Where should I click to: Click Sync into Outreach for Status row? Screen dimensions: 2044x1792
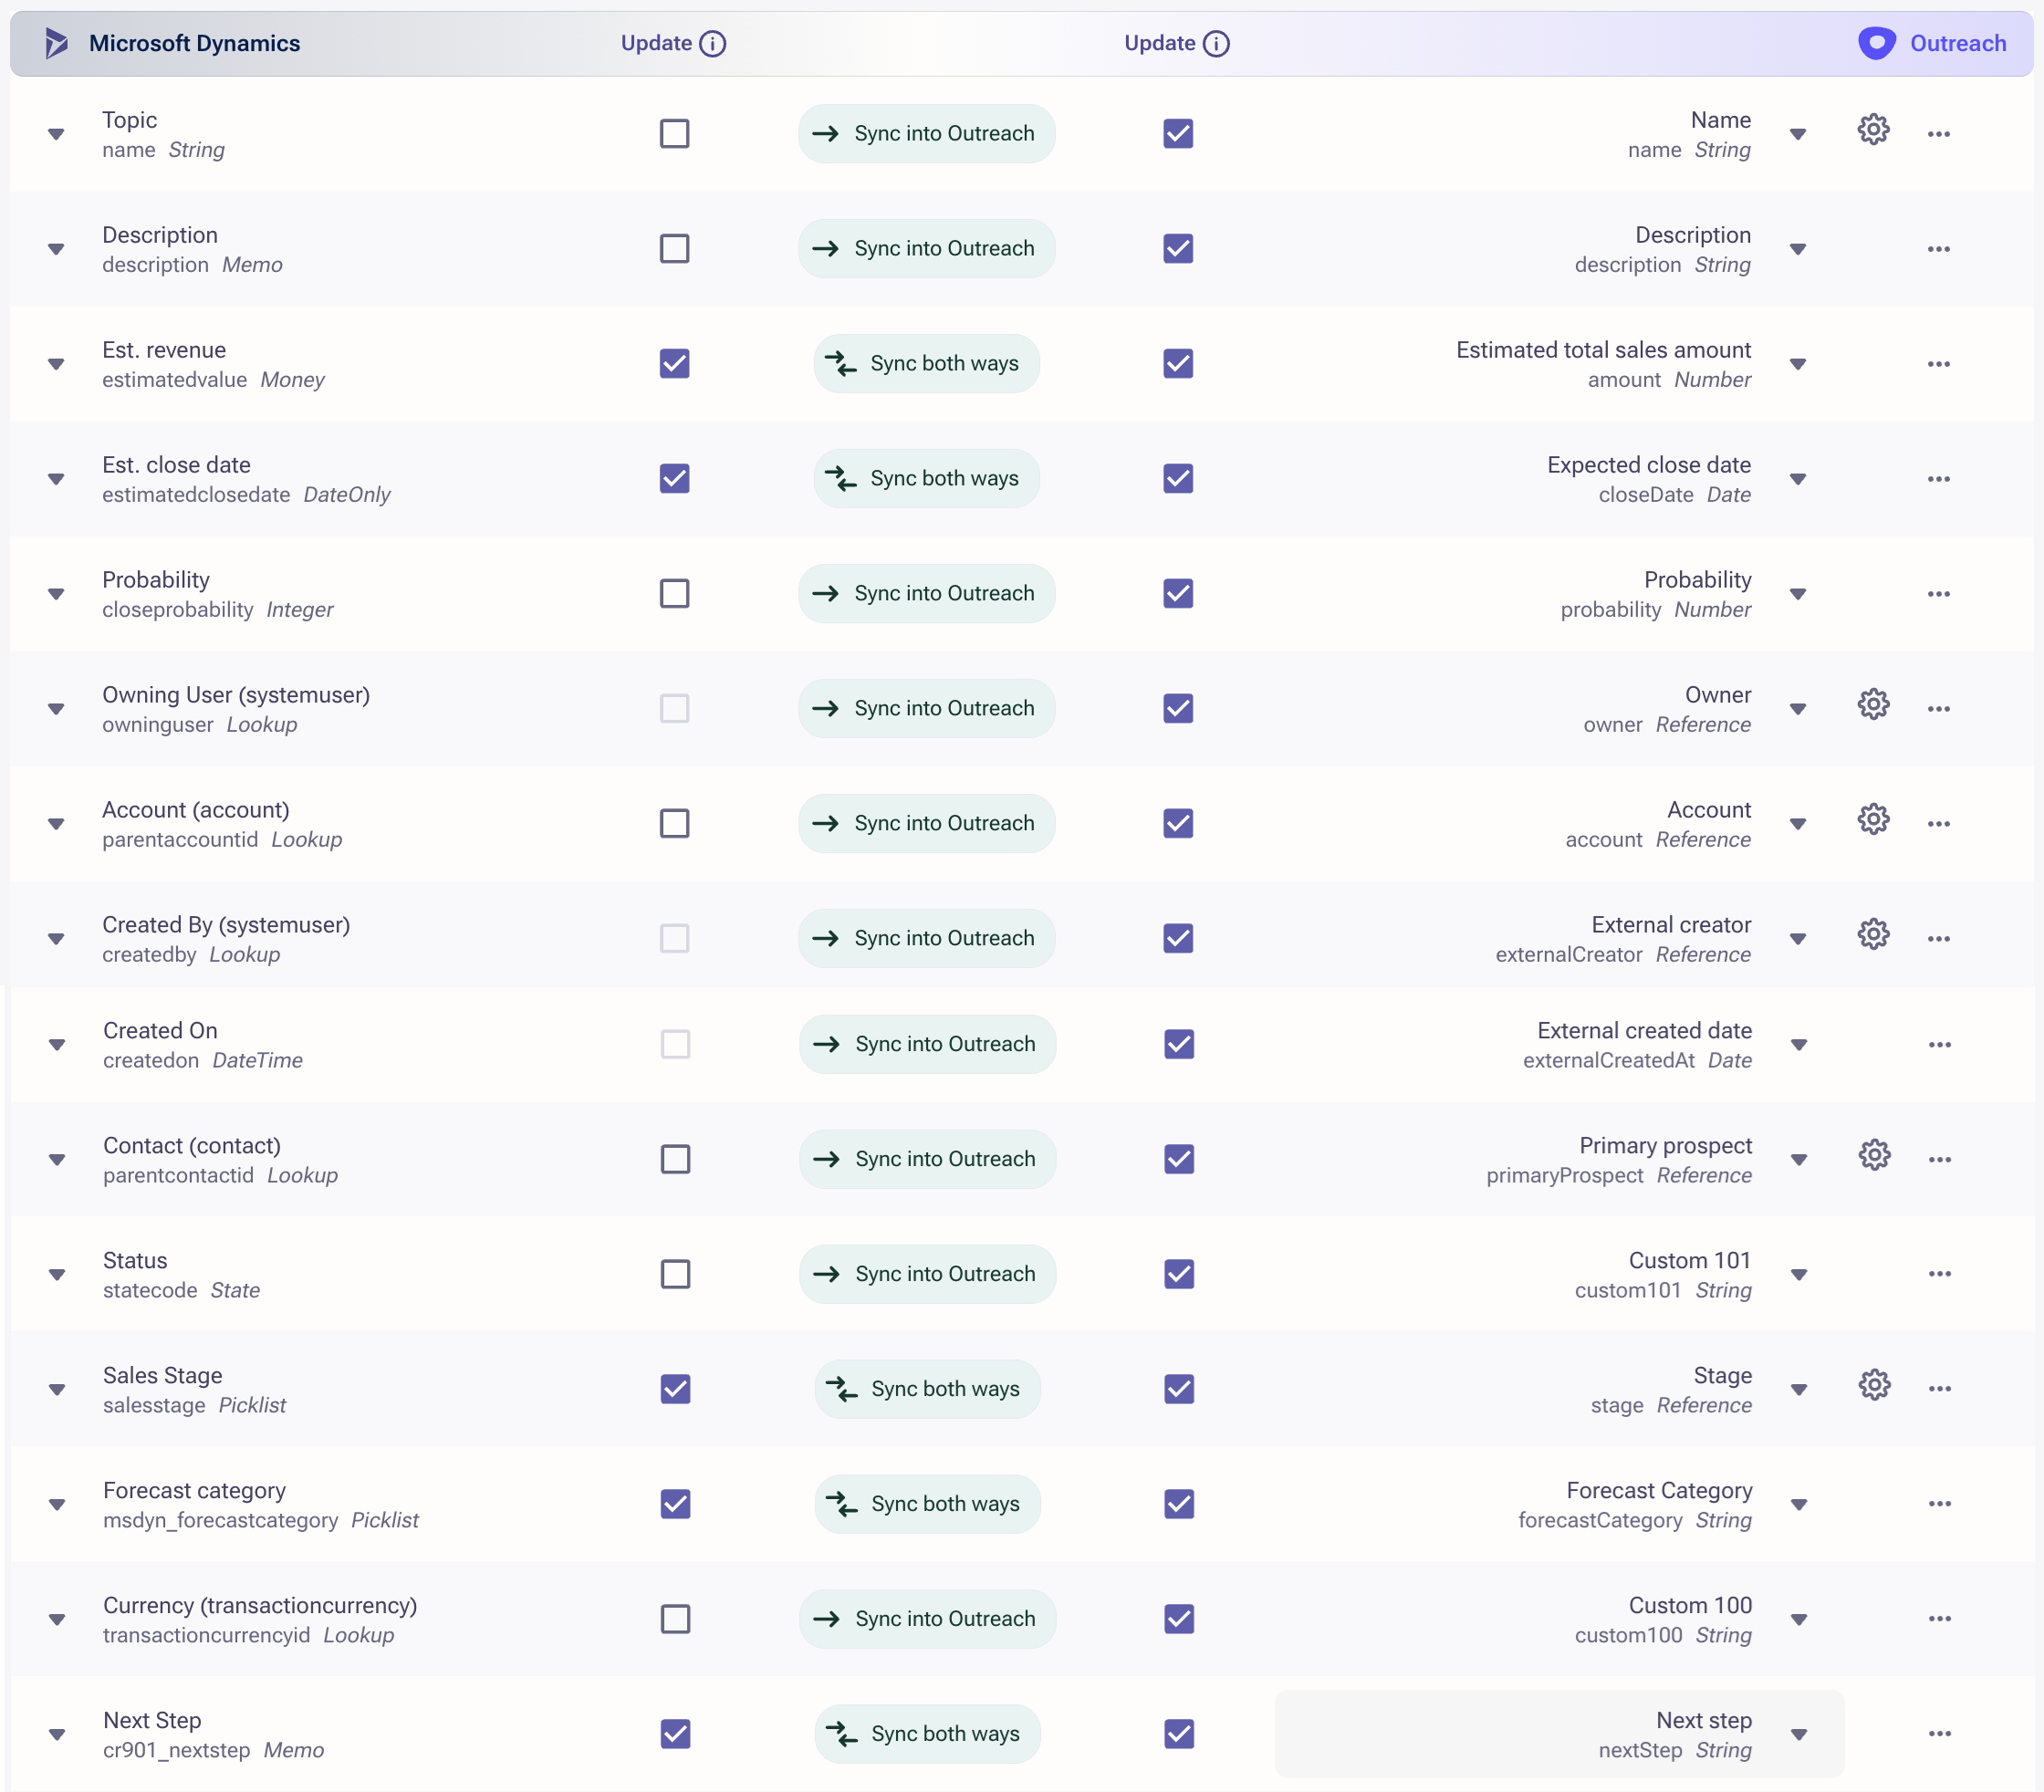(927, 1274)
